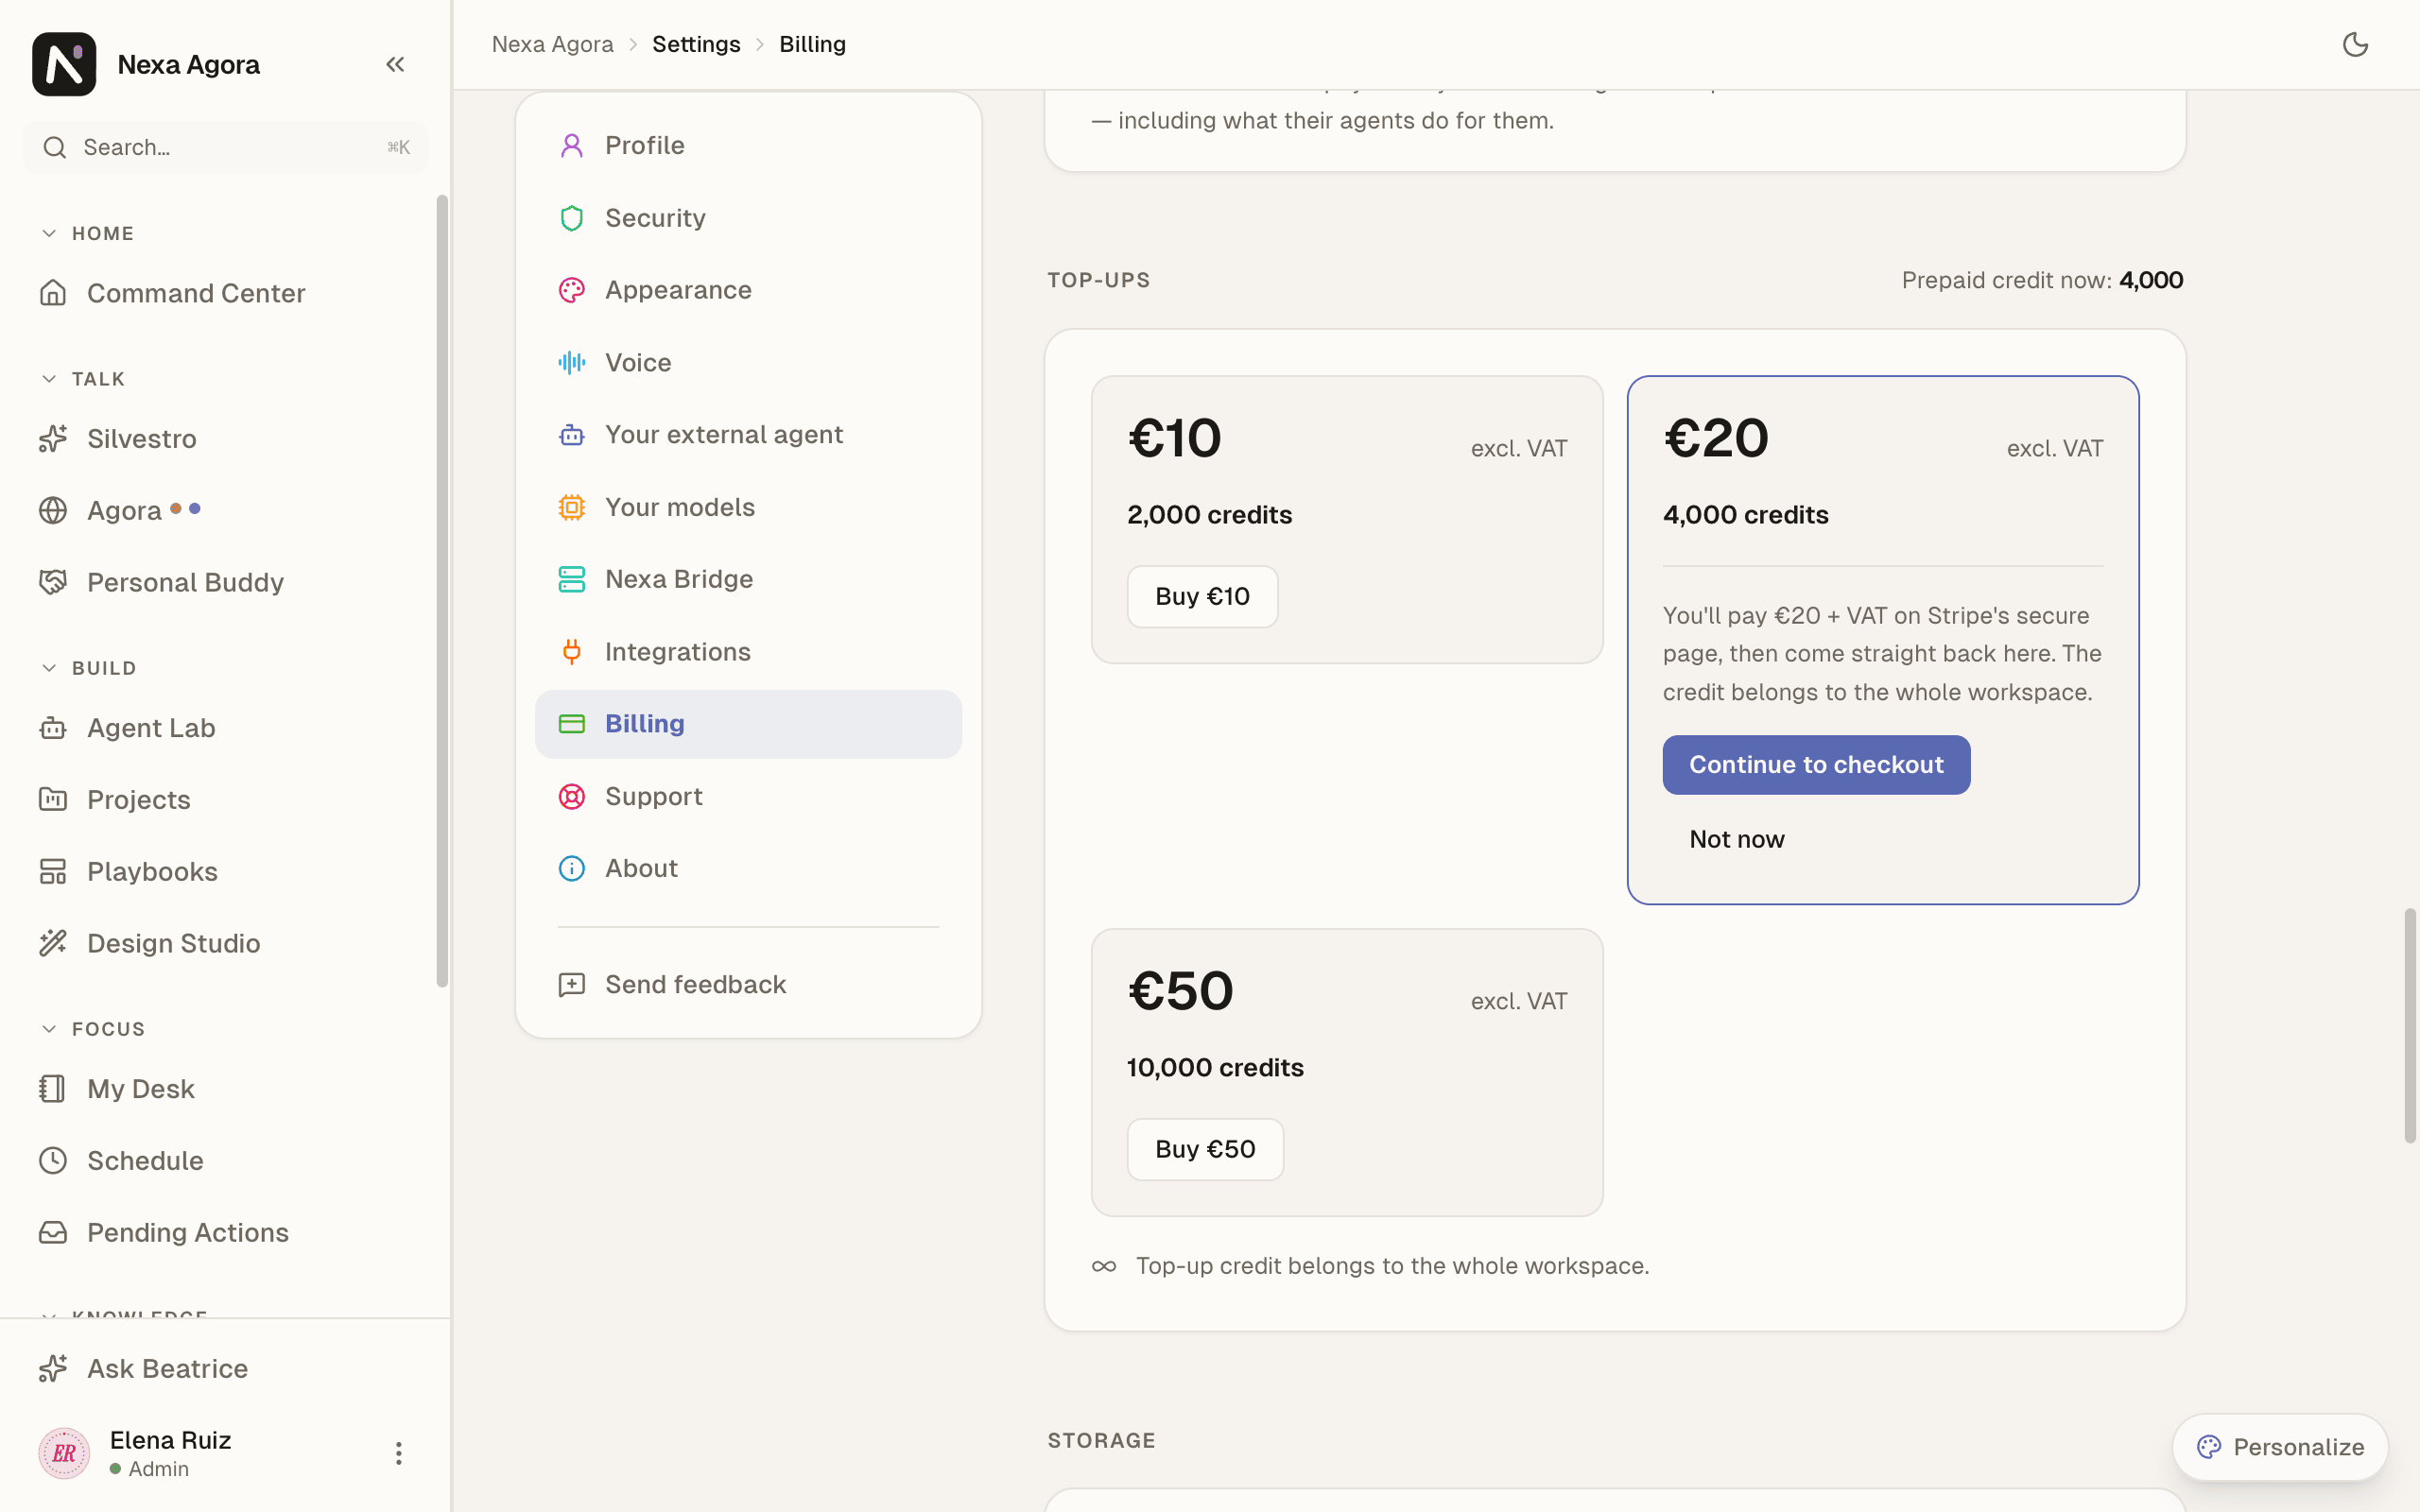Open Silvestro sparkle icon
This screenshot has height=1512, width=2420.
(x=53, y=438)
